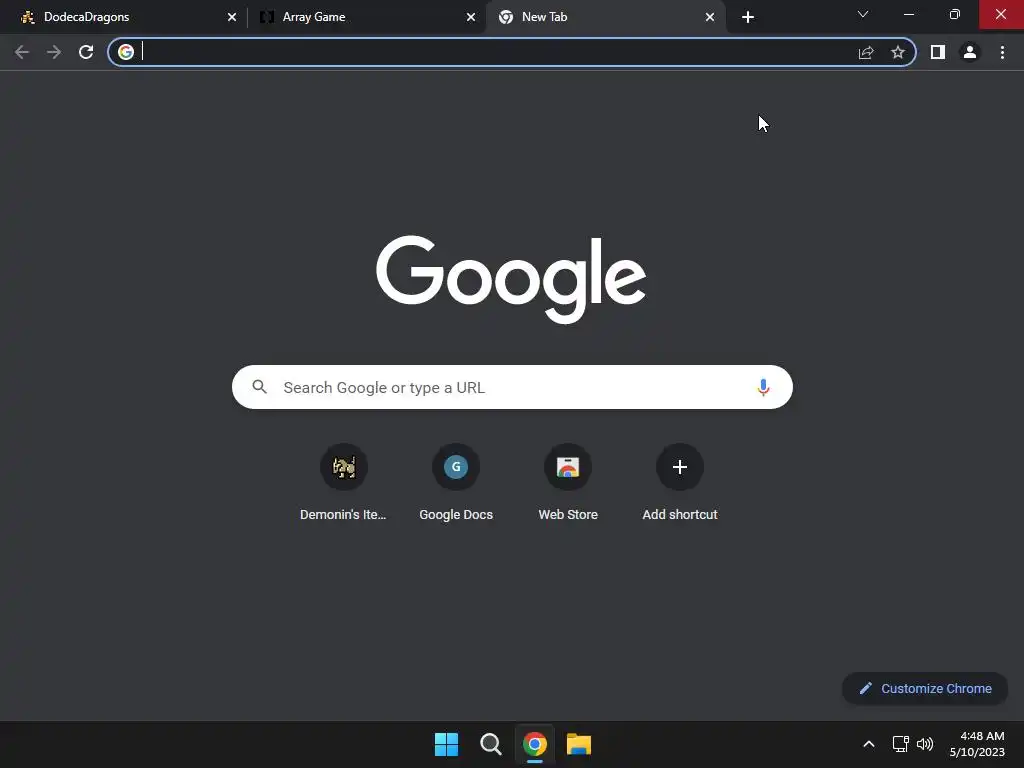The height and width of the screenshot is (768, 1024).
Task: Expand the tab search dropdown arrow
Action: [863, 14]
